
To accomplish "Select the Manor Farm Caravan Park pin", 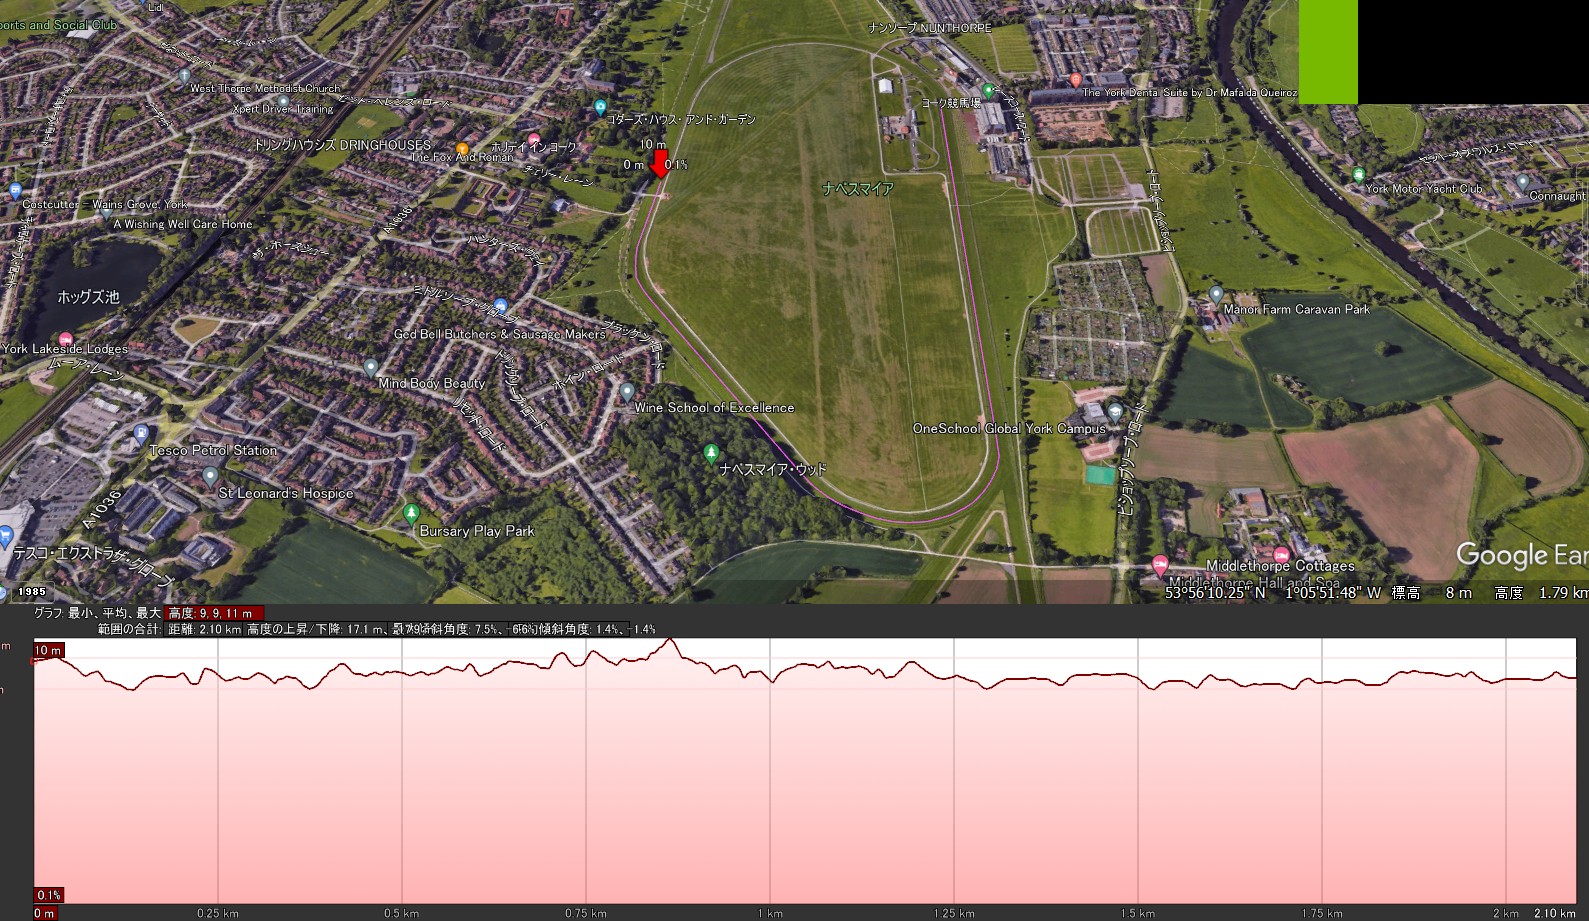I will pos(1215,294).
